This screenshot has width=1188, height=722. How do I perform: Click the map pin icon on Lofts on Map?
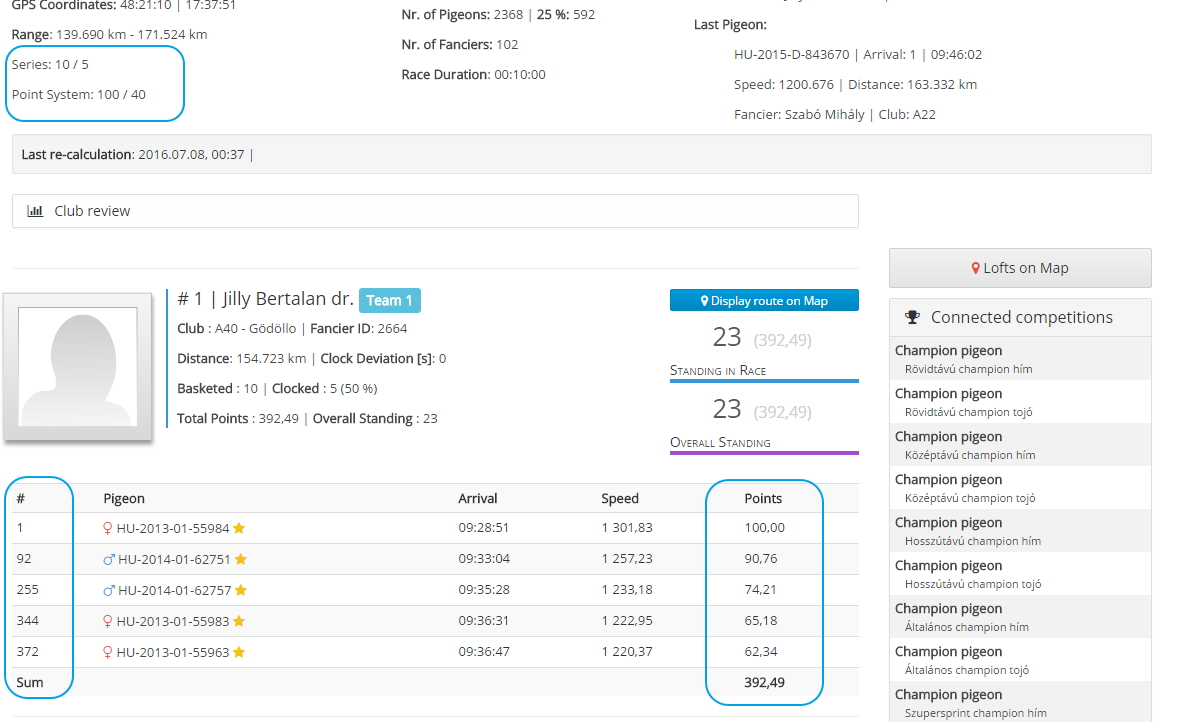976,268
